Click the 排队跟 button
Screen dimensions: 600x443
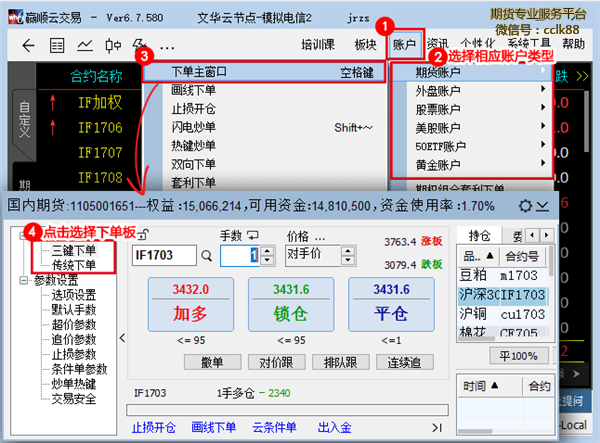(341, 362)
